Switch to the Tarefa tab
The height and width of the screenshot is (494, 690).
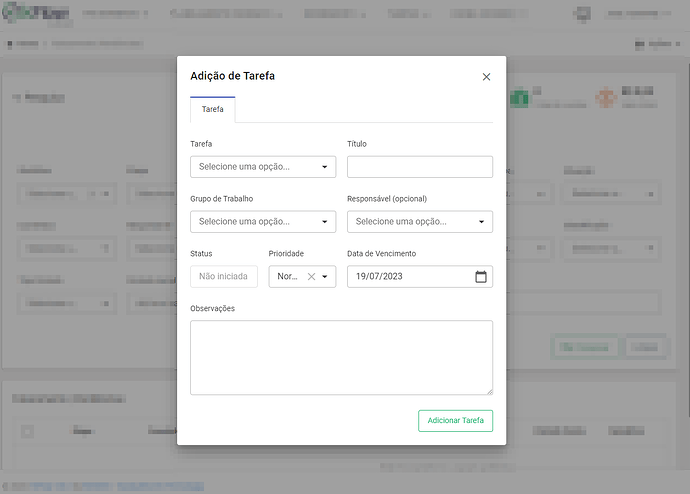click(x=213, y=109)
